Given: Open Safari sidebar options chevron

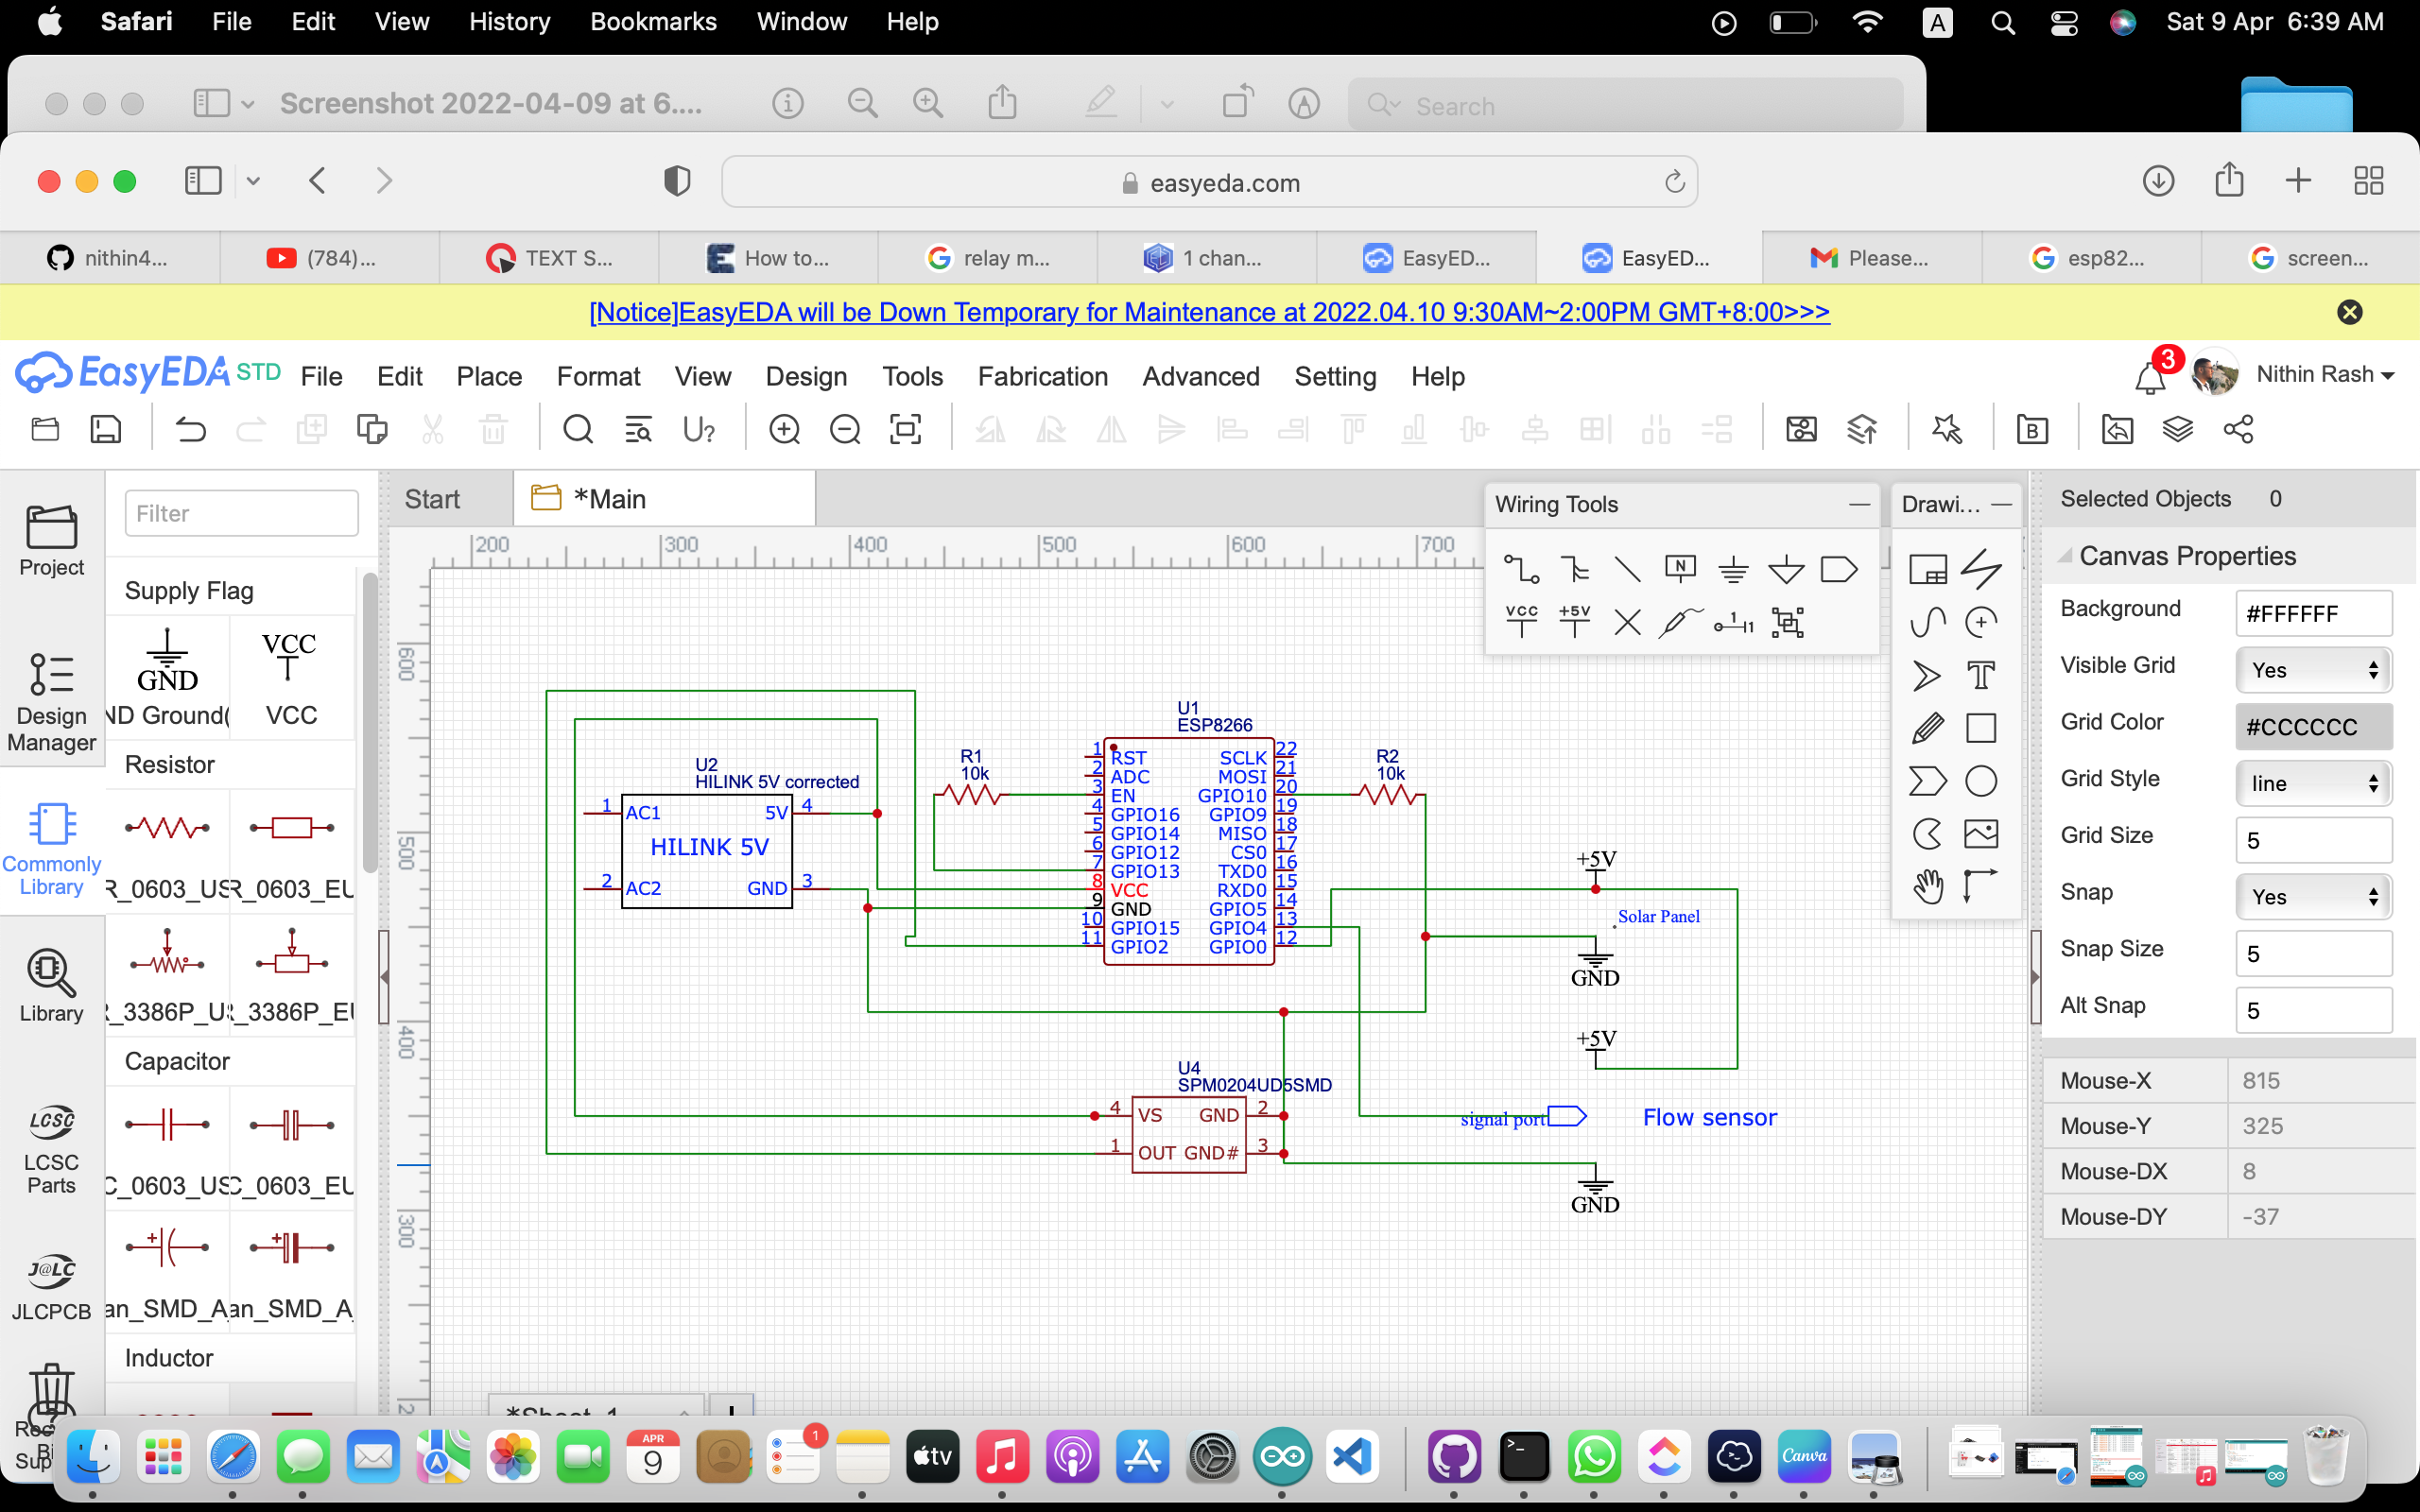Looking at the screenshot, I should pyautogui.click(x=253, y=181).
